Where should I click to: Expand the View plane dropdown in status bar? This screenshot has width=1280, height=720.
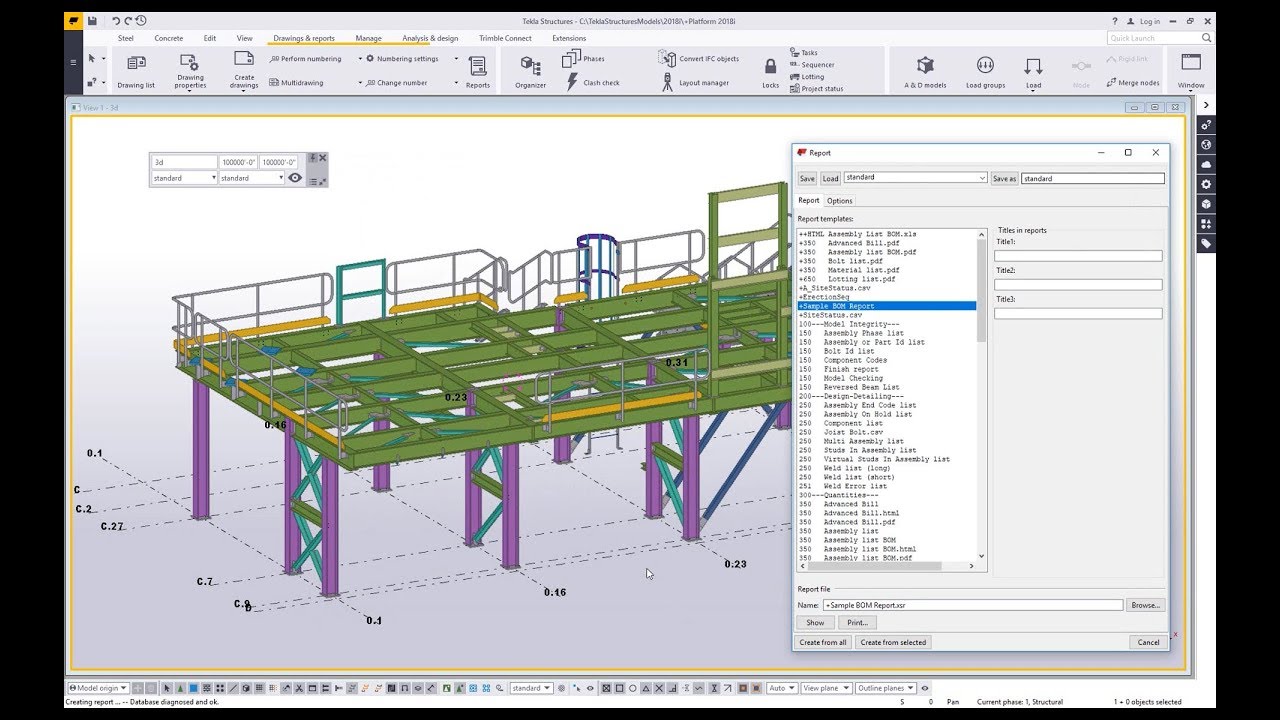pos(846,688)
